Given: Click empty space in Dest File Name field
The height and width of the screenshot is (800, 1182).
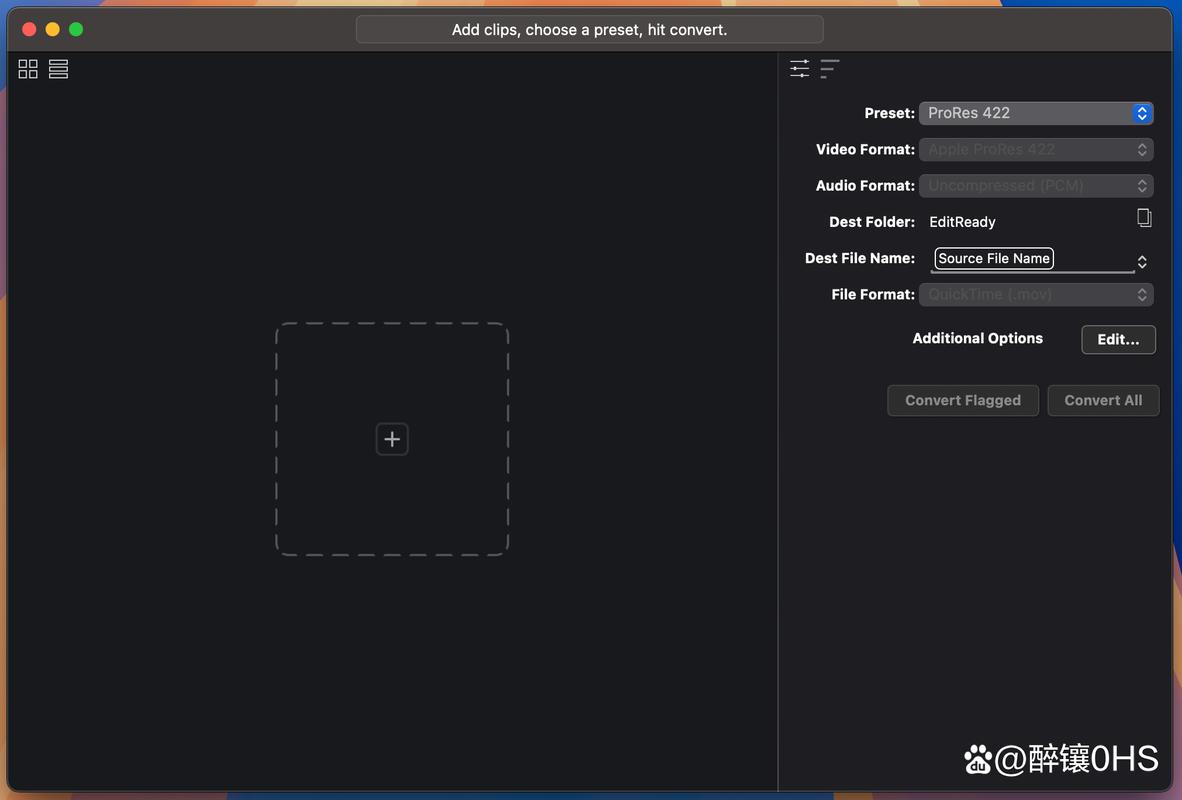Looking at the screenshot, I should (x=1093, y=259).
